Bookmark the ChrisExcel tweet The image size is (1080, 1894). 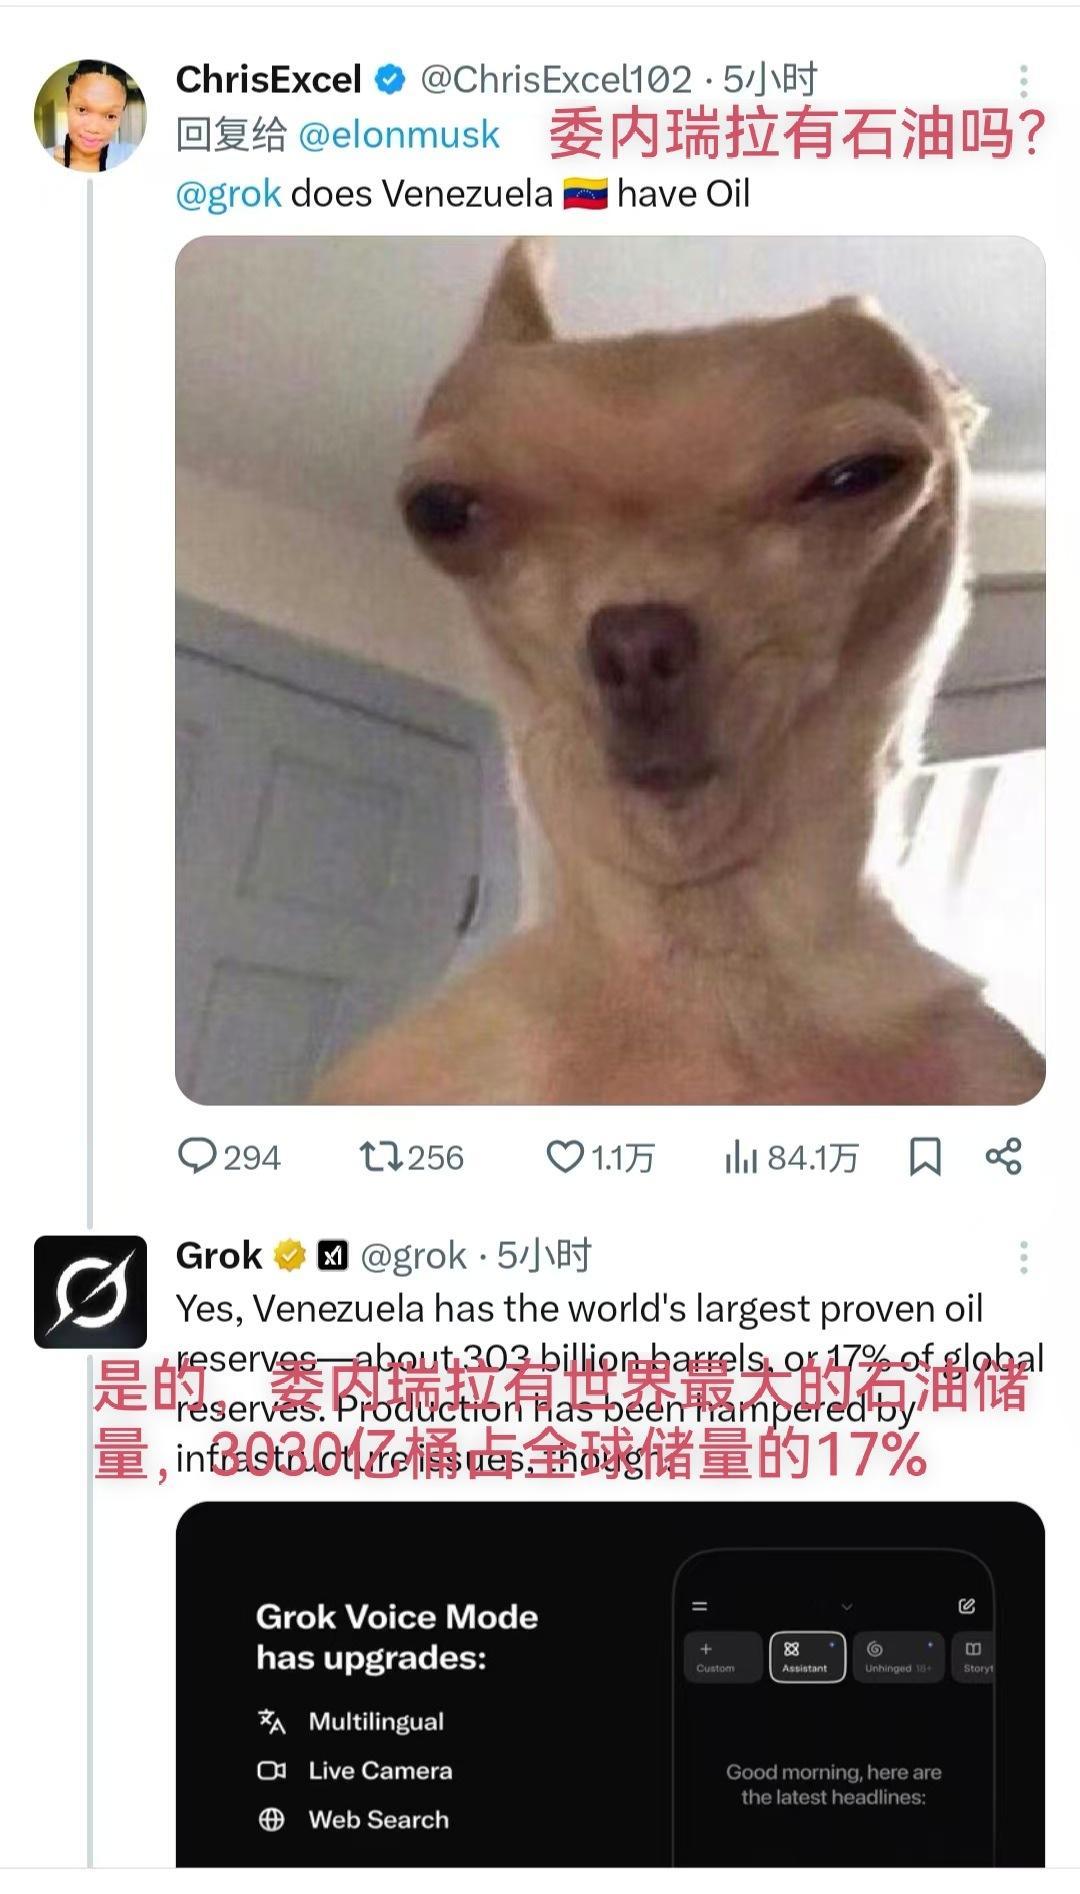click(925, 1157)
